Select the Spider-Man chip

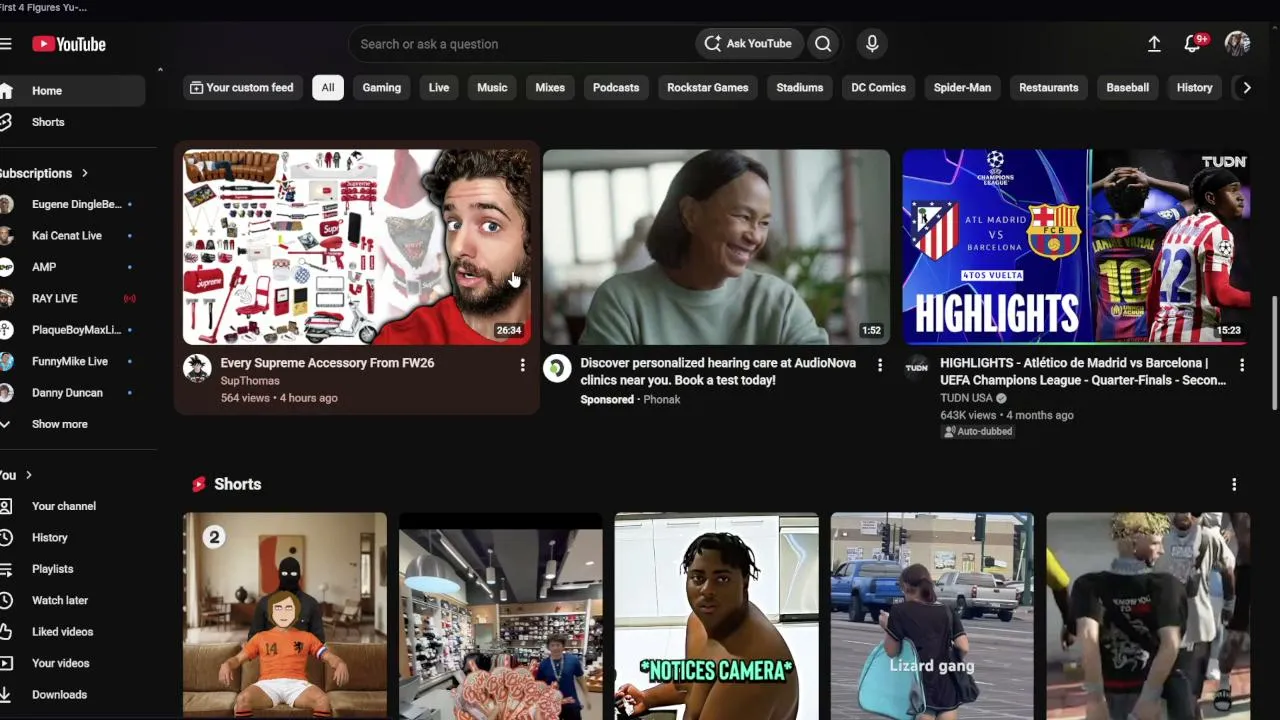[x=962, y=88]
